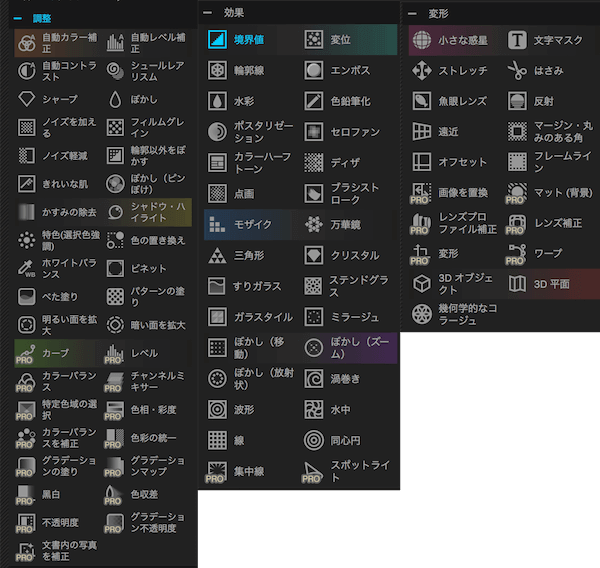Open the 小さな惑星 tiny planet item

coord(462,40)
